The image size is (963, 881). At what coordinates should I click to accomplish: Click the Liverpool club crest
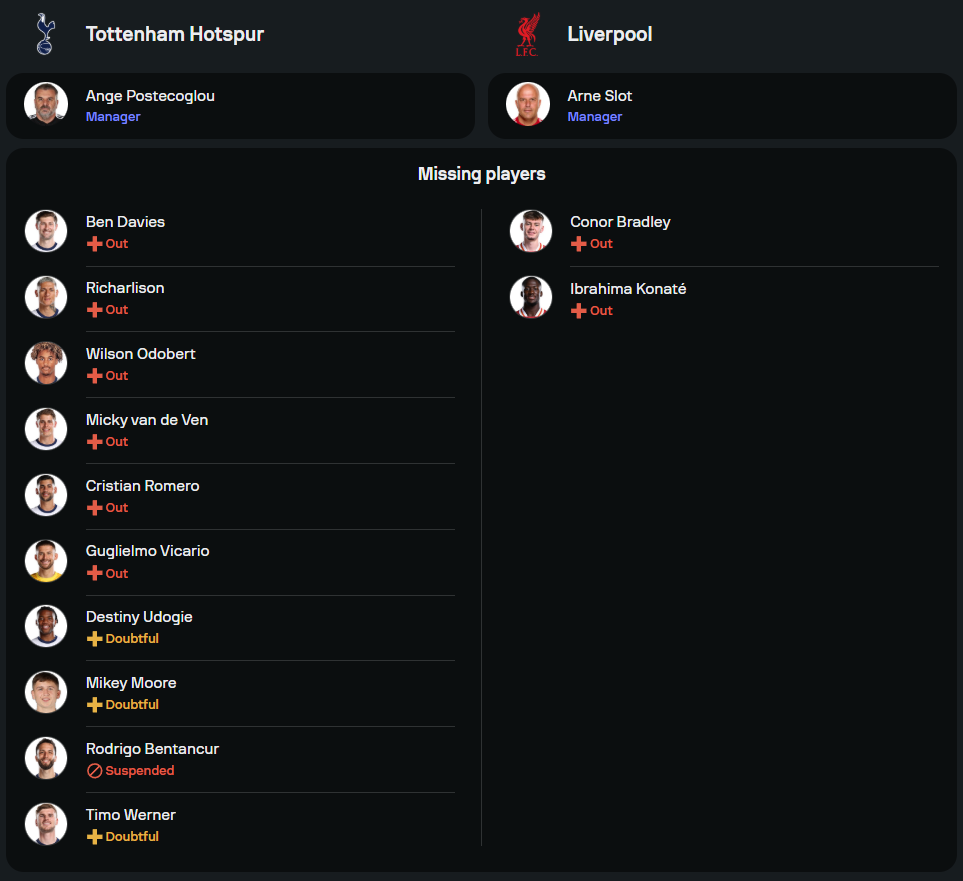coord(527,34)
